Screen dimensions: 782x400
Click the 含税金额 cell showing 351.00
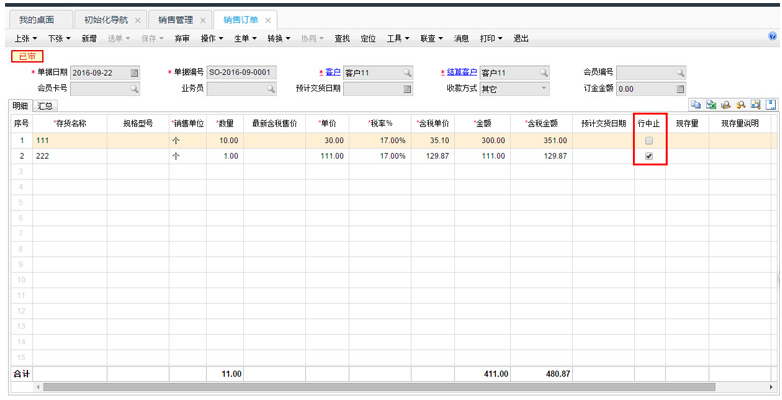541,141
